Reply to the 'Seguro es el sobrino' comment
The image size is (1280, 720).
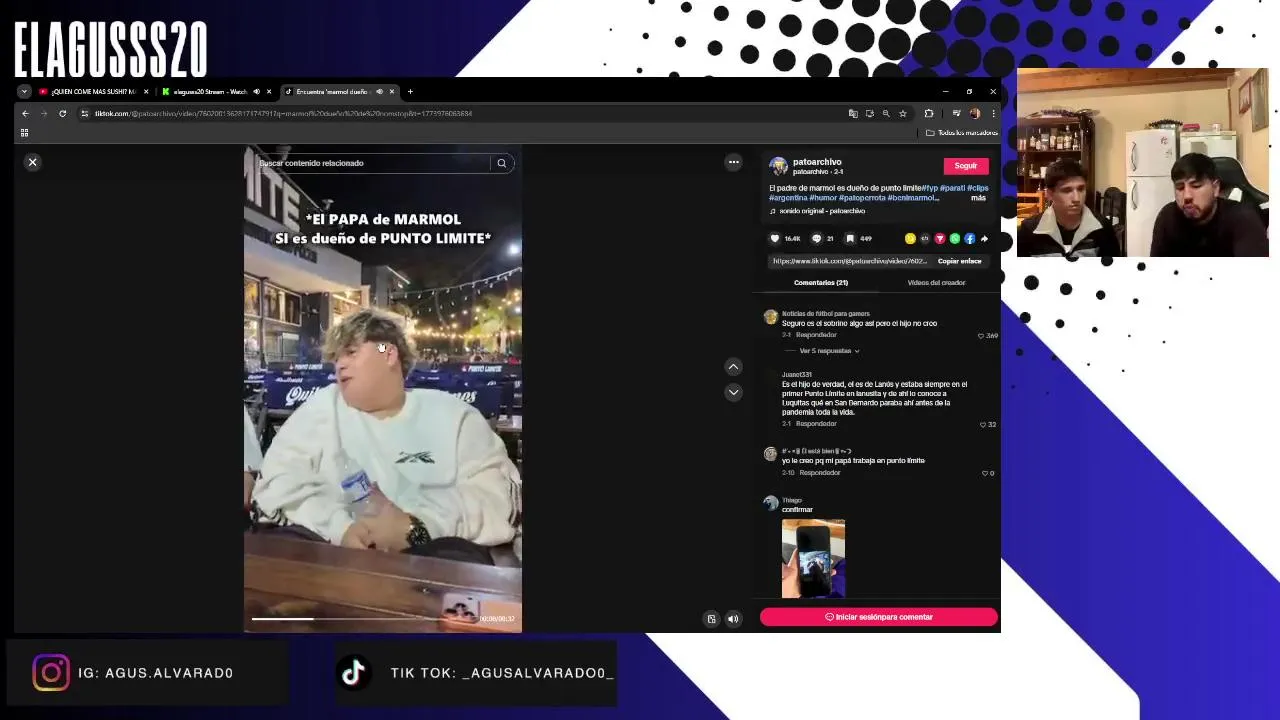point(816,335)
